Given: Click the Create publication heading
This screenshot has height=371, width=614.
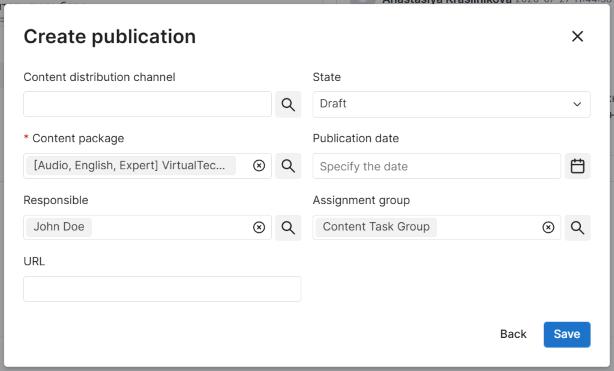Looking at the screenshot, I should (110, 37).
